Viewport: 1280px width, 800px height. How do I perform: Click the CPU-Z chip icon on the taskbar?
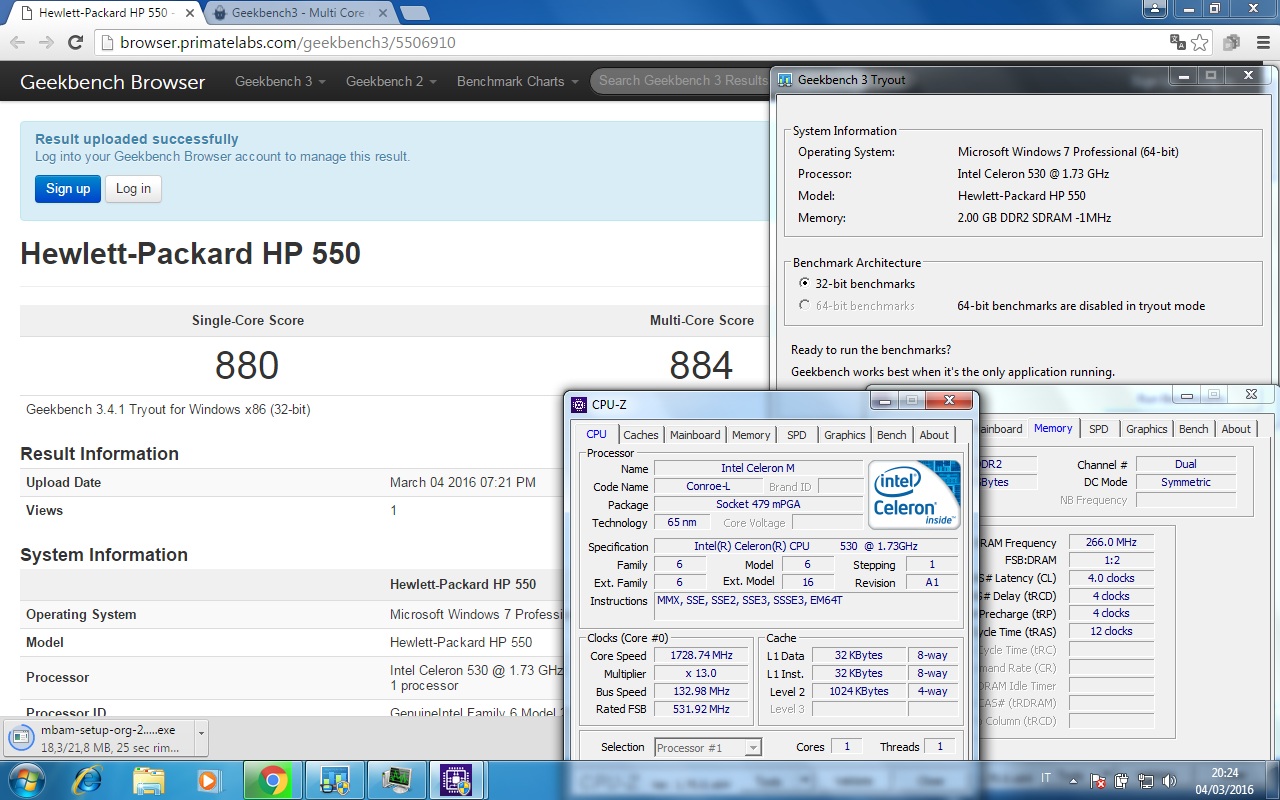click(x=457, y=780)
